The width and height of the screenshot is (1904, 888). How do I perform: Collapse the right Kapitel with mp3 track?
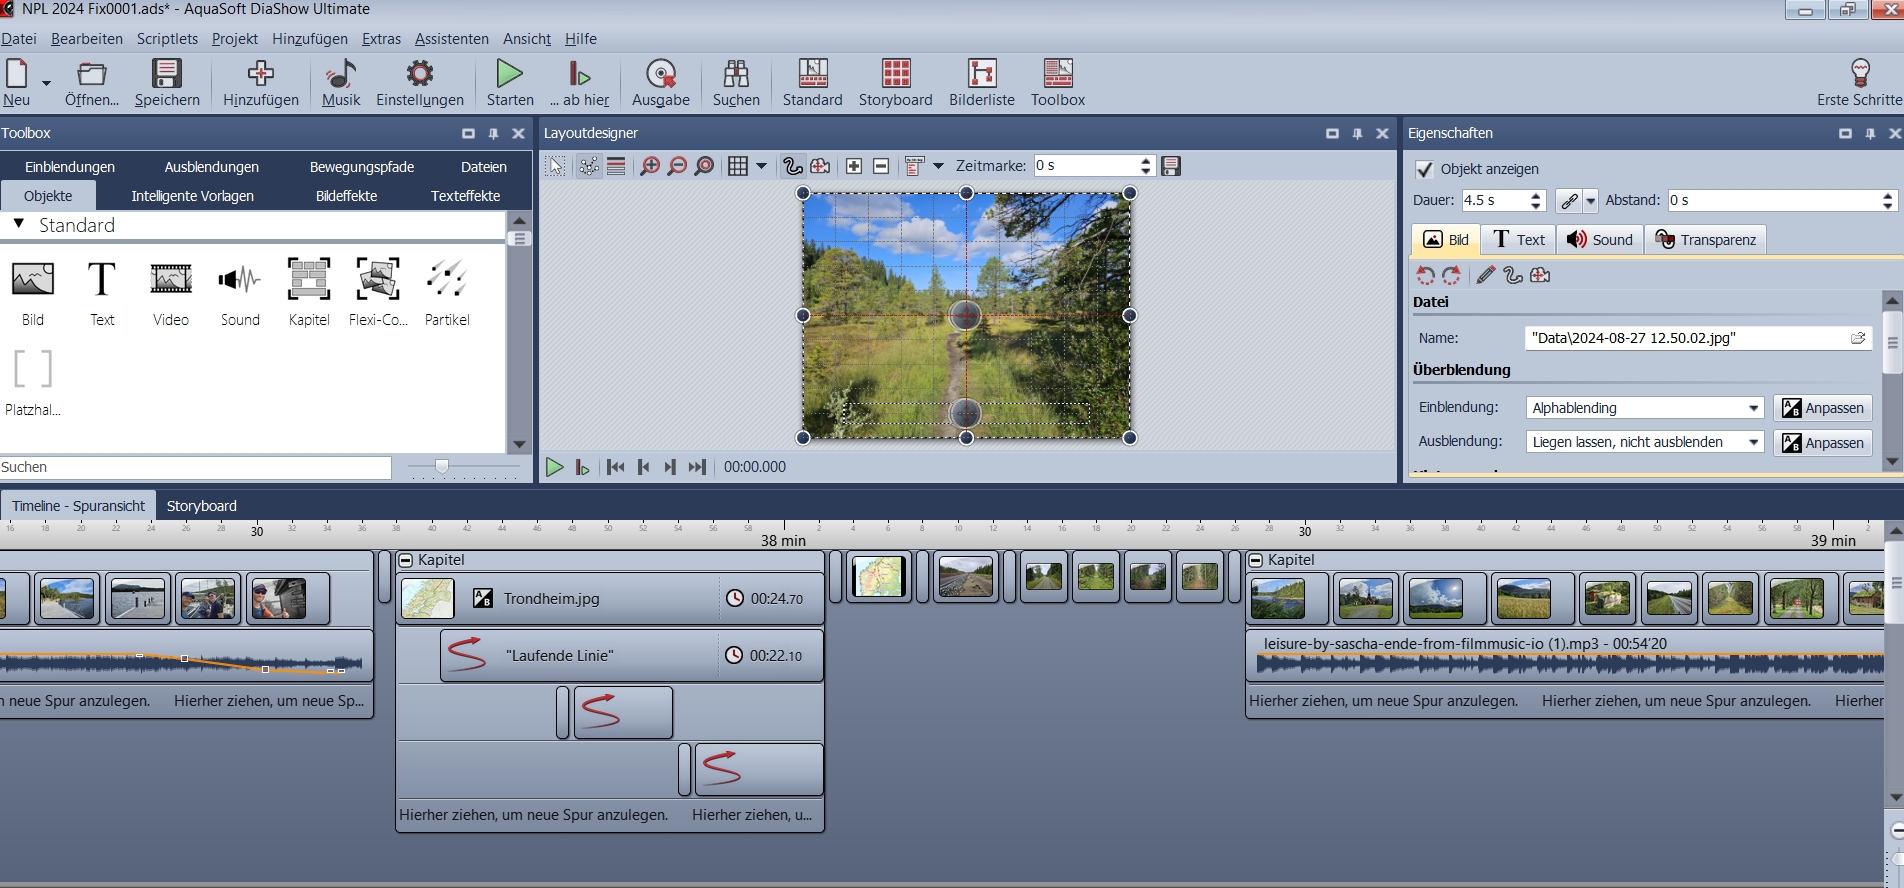[x=1256, y=560]
